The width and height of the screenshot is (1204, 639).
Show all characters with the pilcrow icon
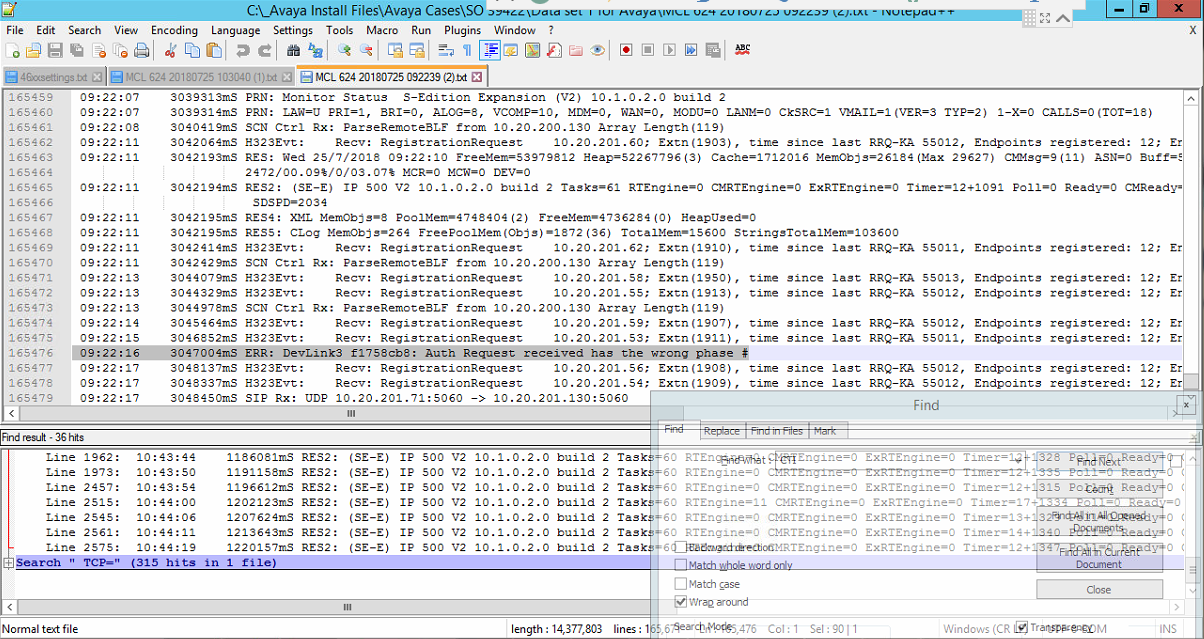467,50
